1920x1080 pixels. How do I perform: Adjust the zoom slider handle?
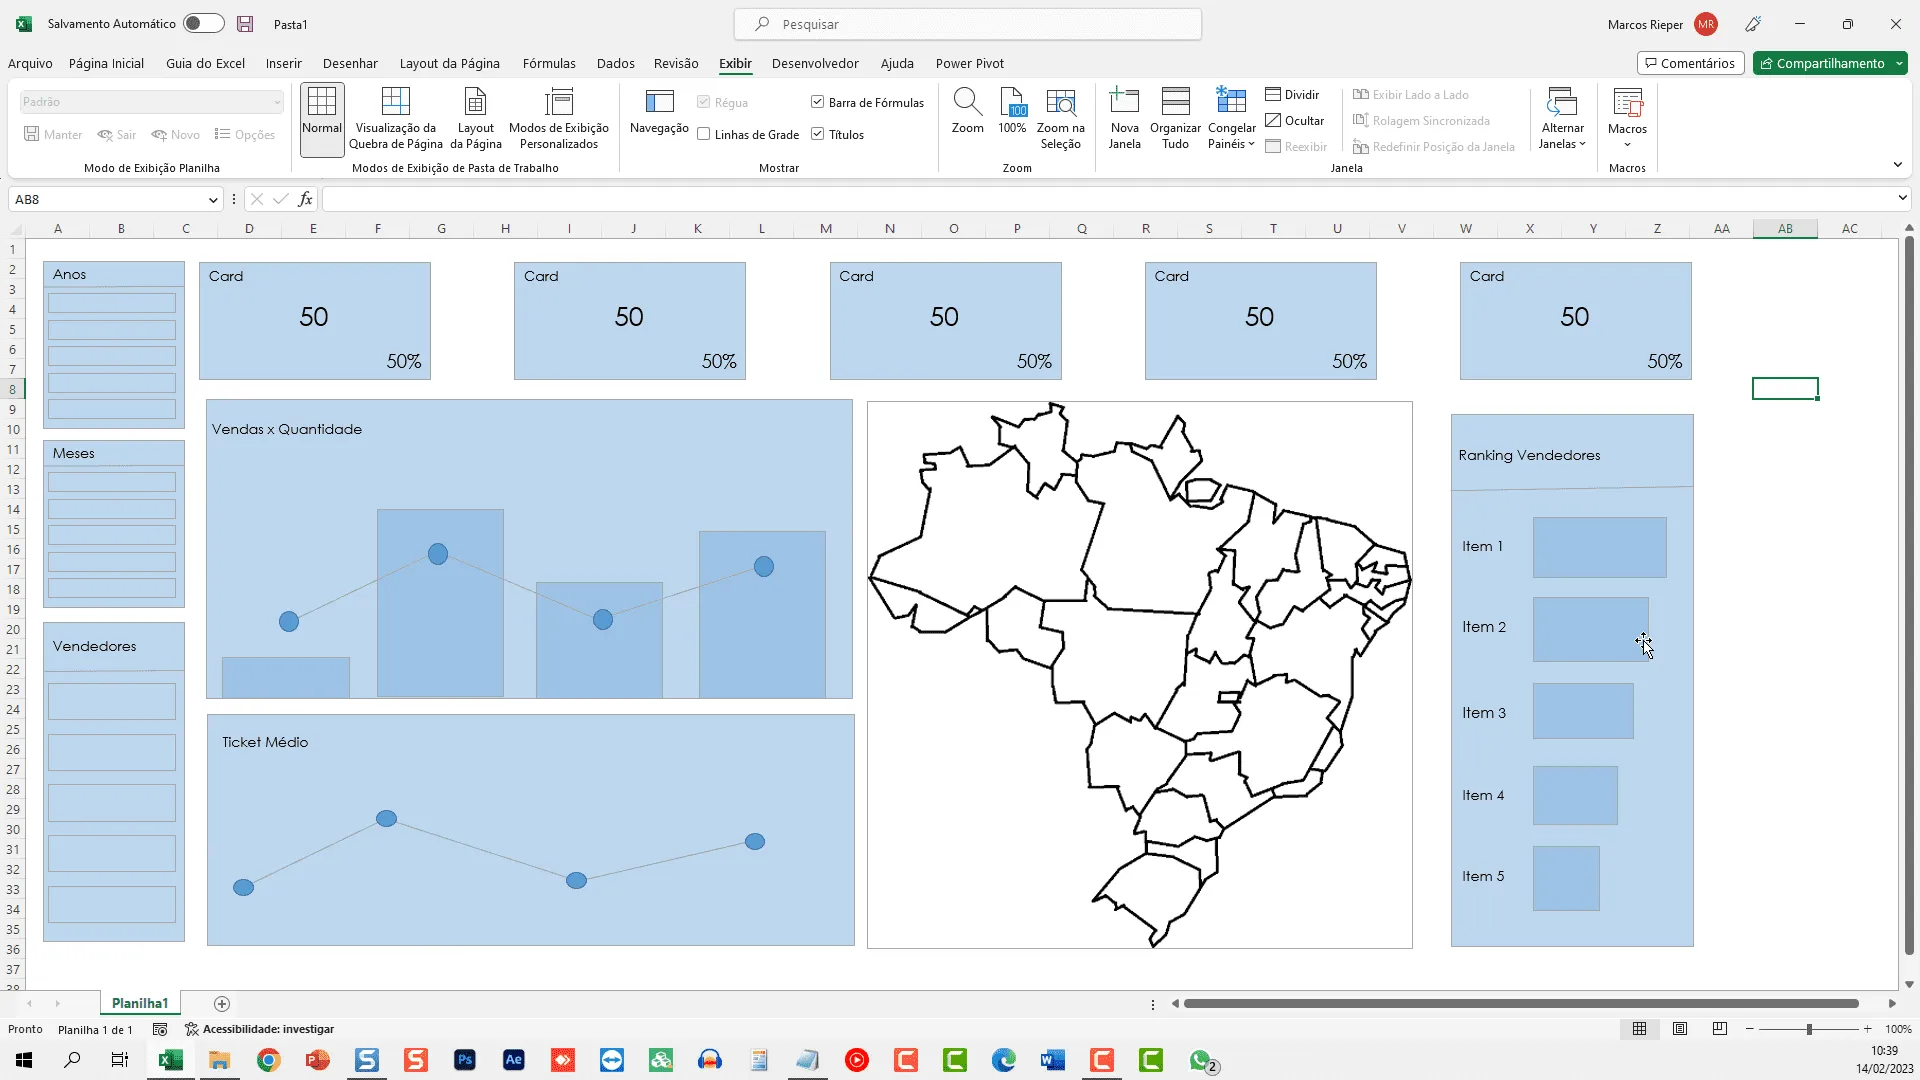[x=1809, y=1029]
